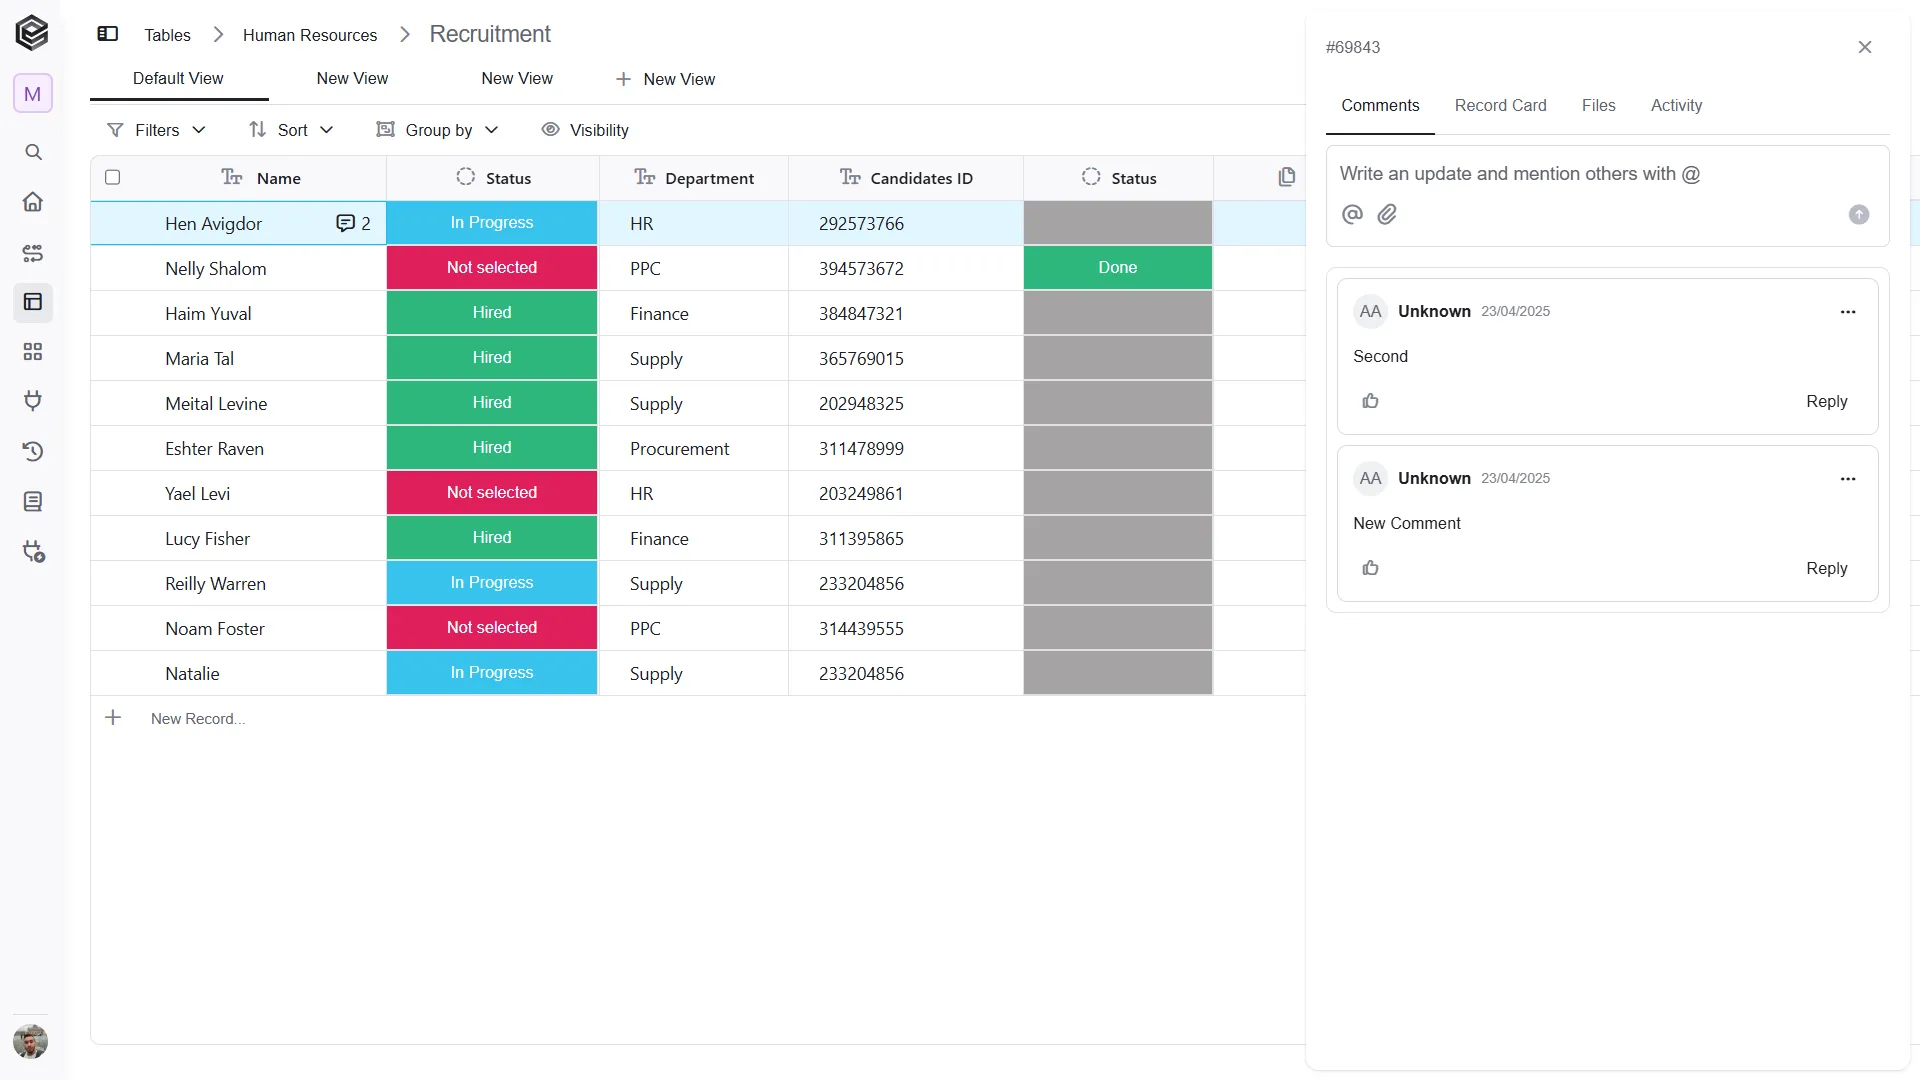Open the search icon in left sidebar

click(33, 152)
